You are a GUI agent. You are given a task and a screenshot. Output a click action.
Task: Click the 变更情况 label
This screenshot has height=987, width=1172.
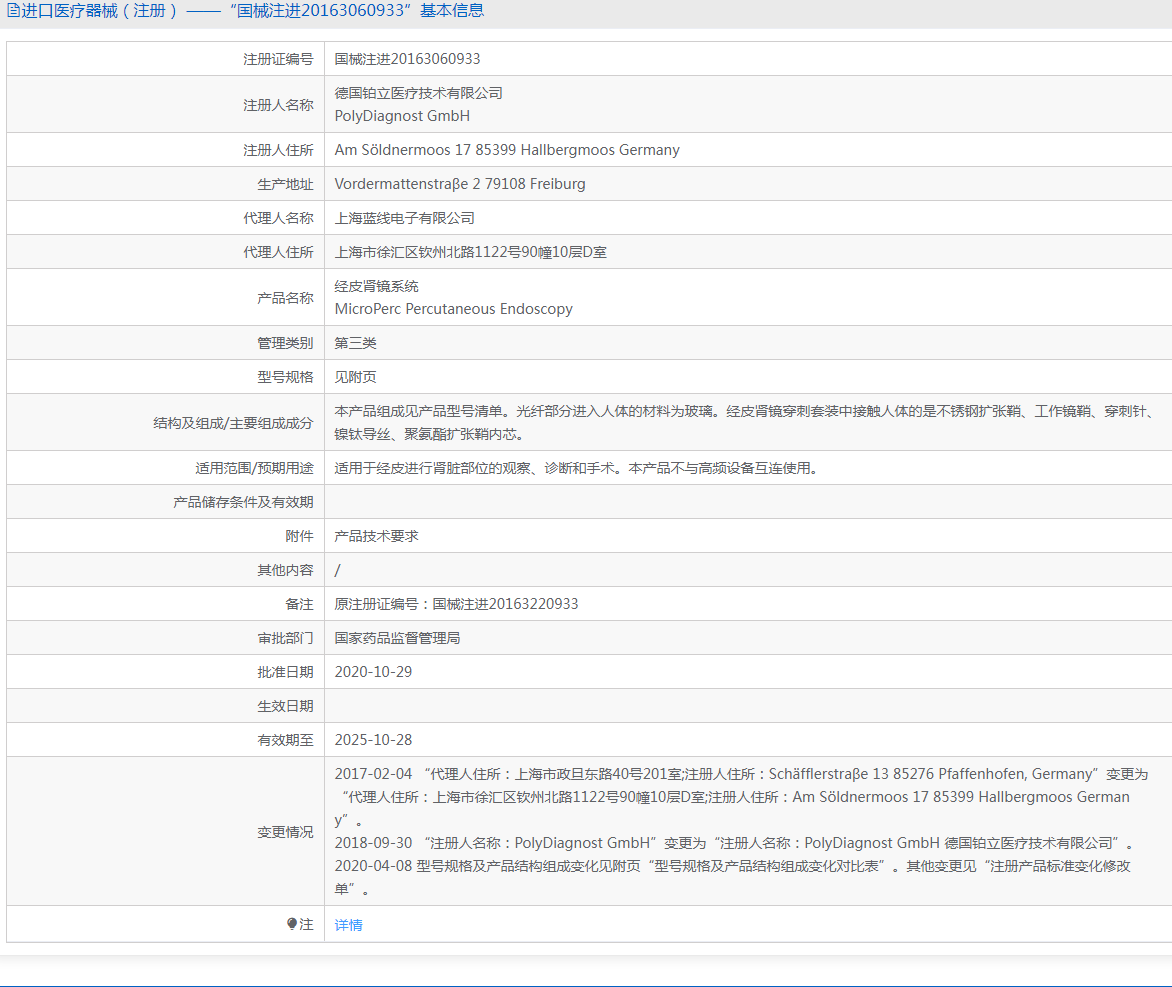286,831
